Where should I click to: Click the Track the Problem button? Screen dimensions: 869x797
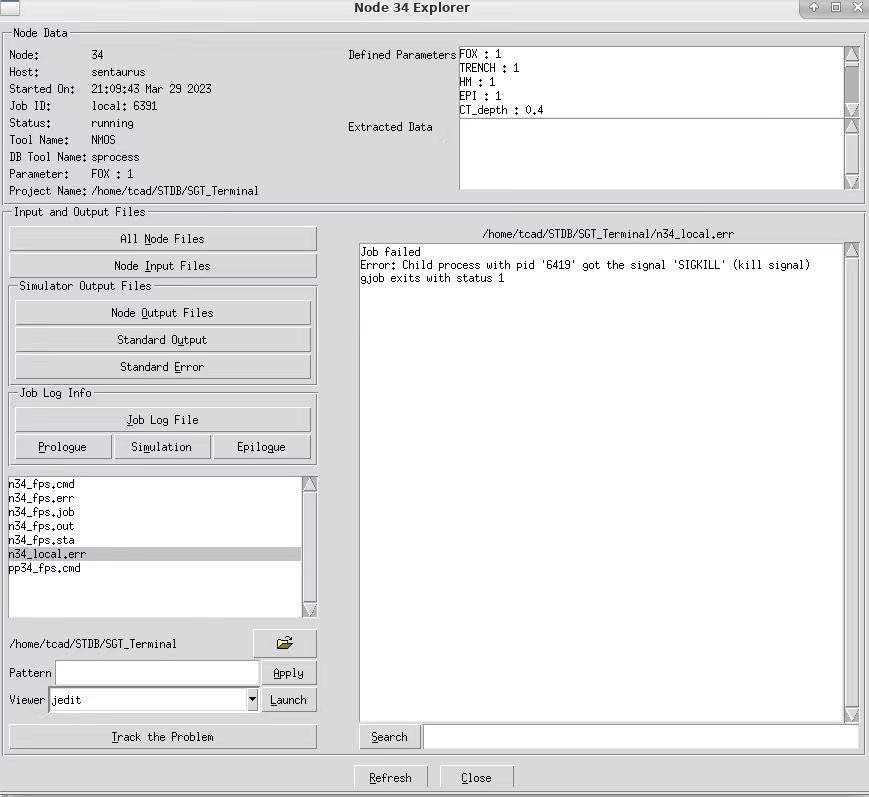pyautogui.click(x=162, y=737)
